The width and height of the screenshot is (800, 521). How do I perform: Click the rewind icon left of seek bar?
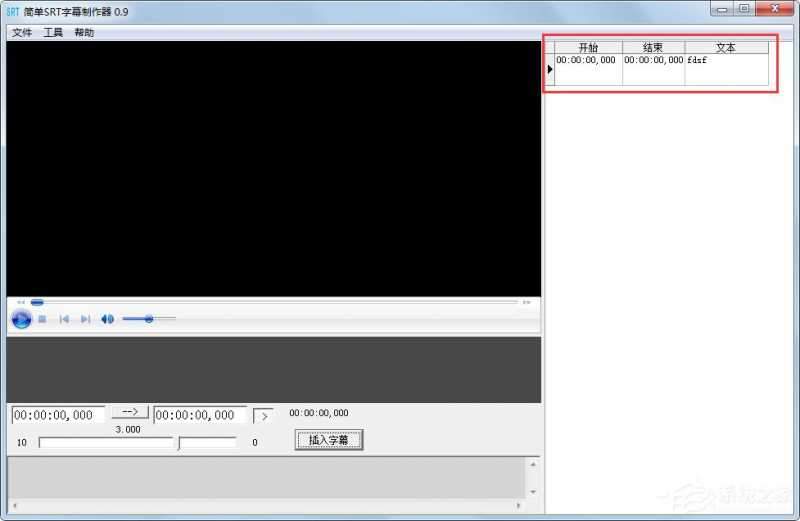point(21,302)
